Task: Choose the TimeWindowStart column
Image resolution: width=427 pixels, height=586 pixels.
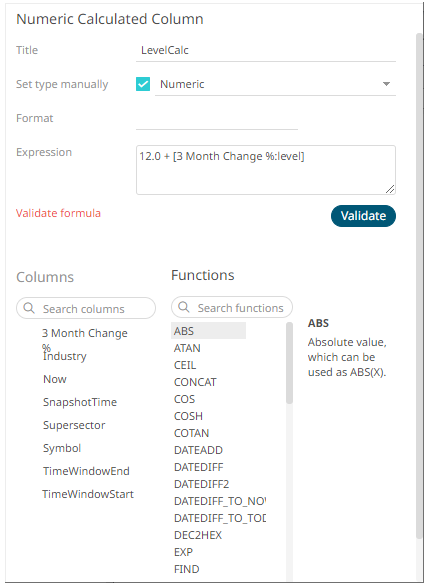Action: tap(88, 494)
